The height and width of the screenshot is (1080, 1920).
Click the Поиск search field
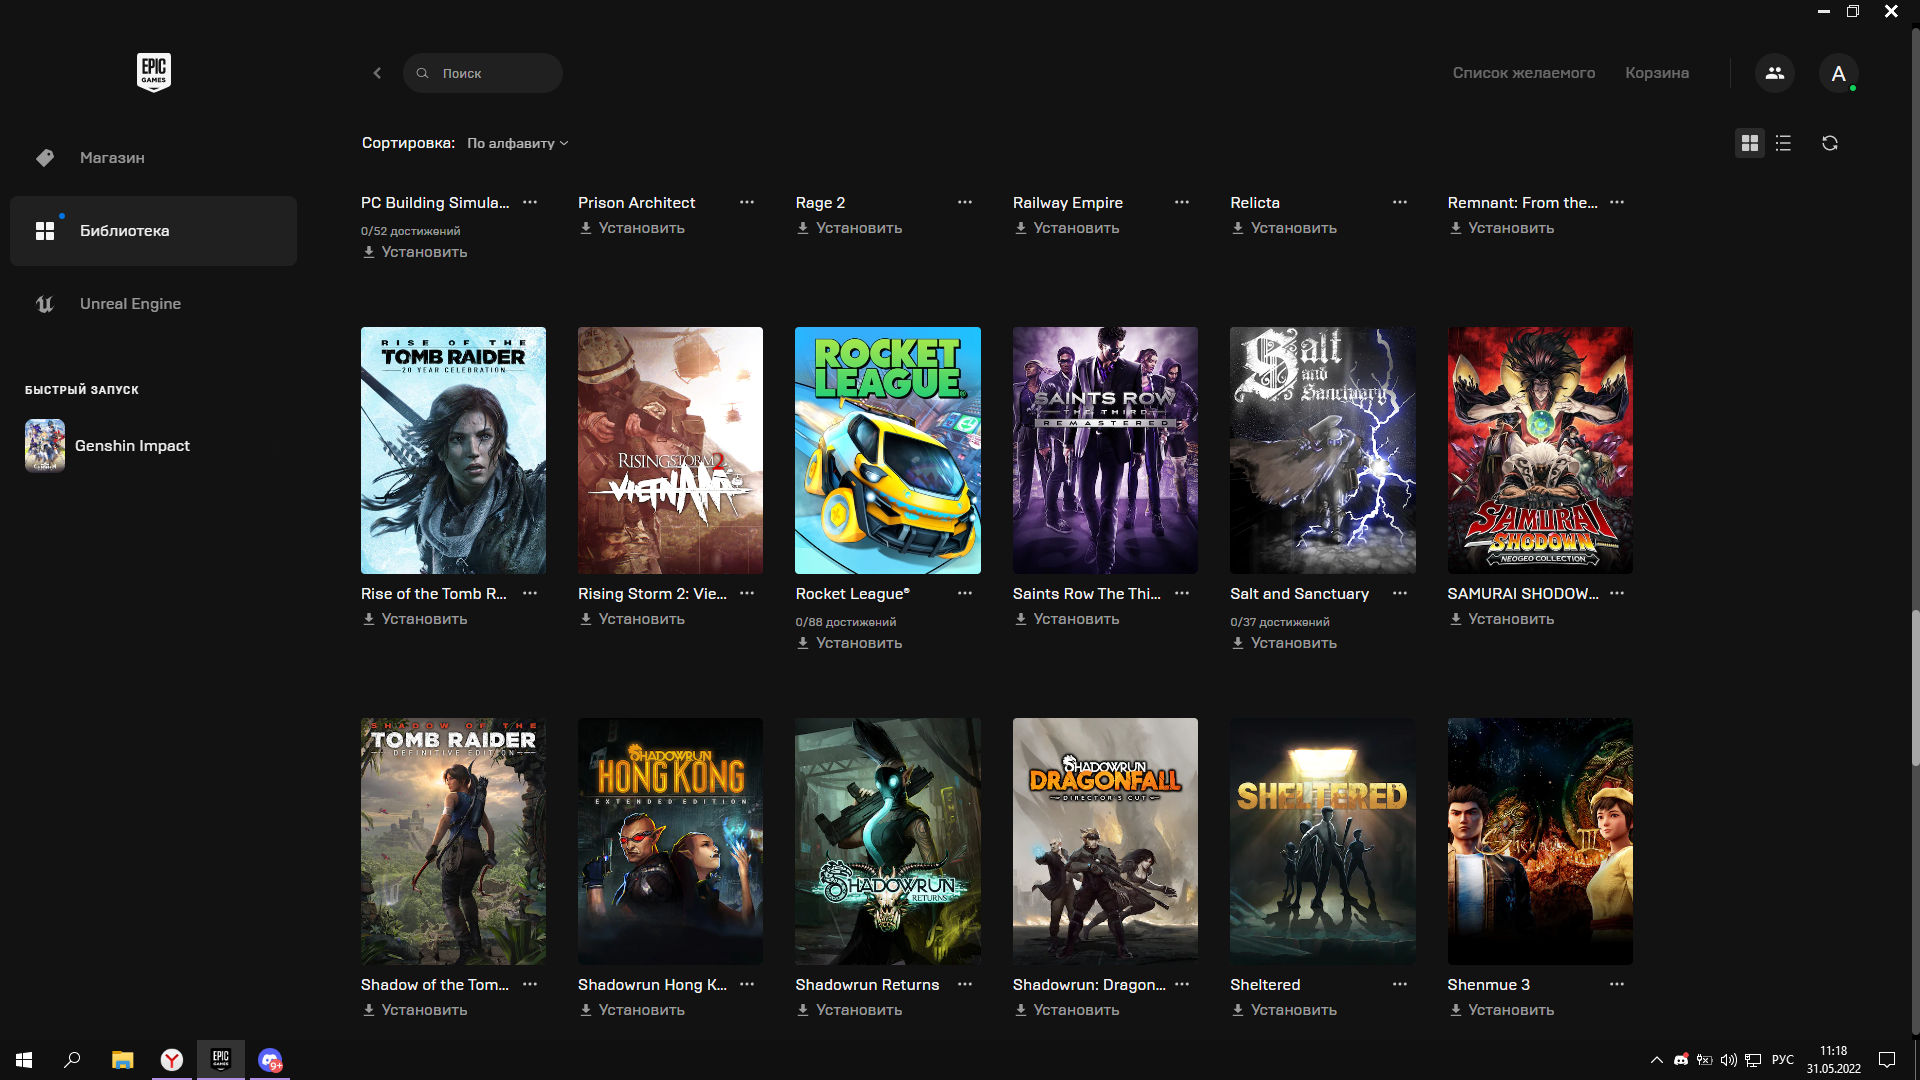tap(483, 73)
